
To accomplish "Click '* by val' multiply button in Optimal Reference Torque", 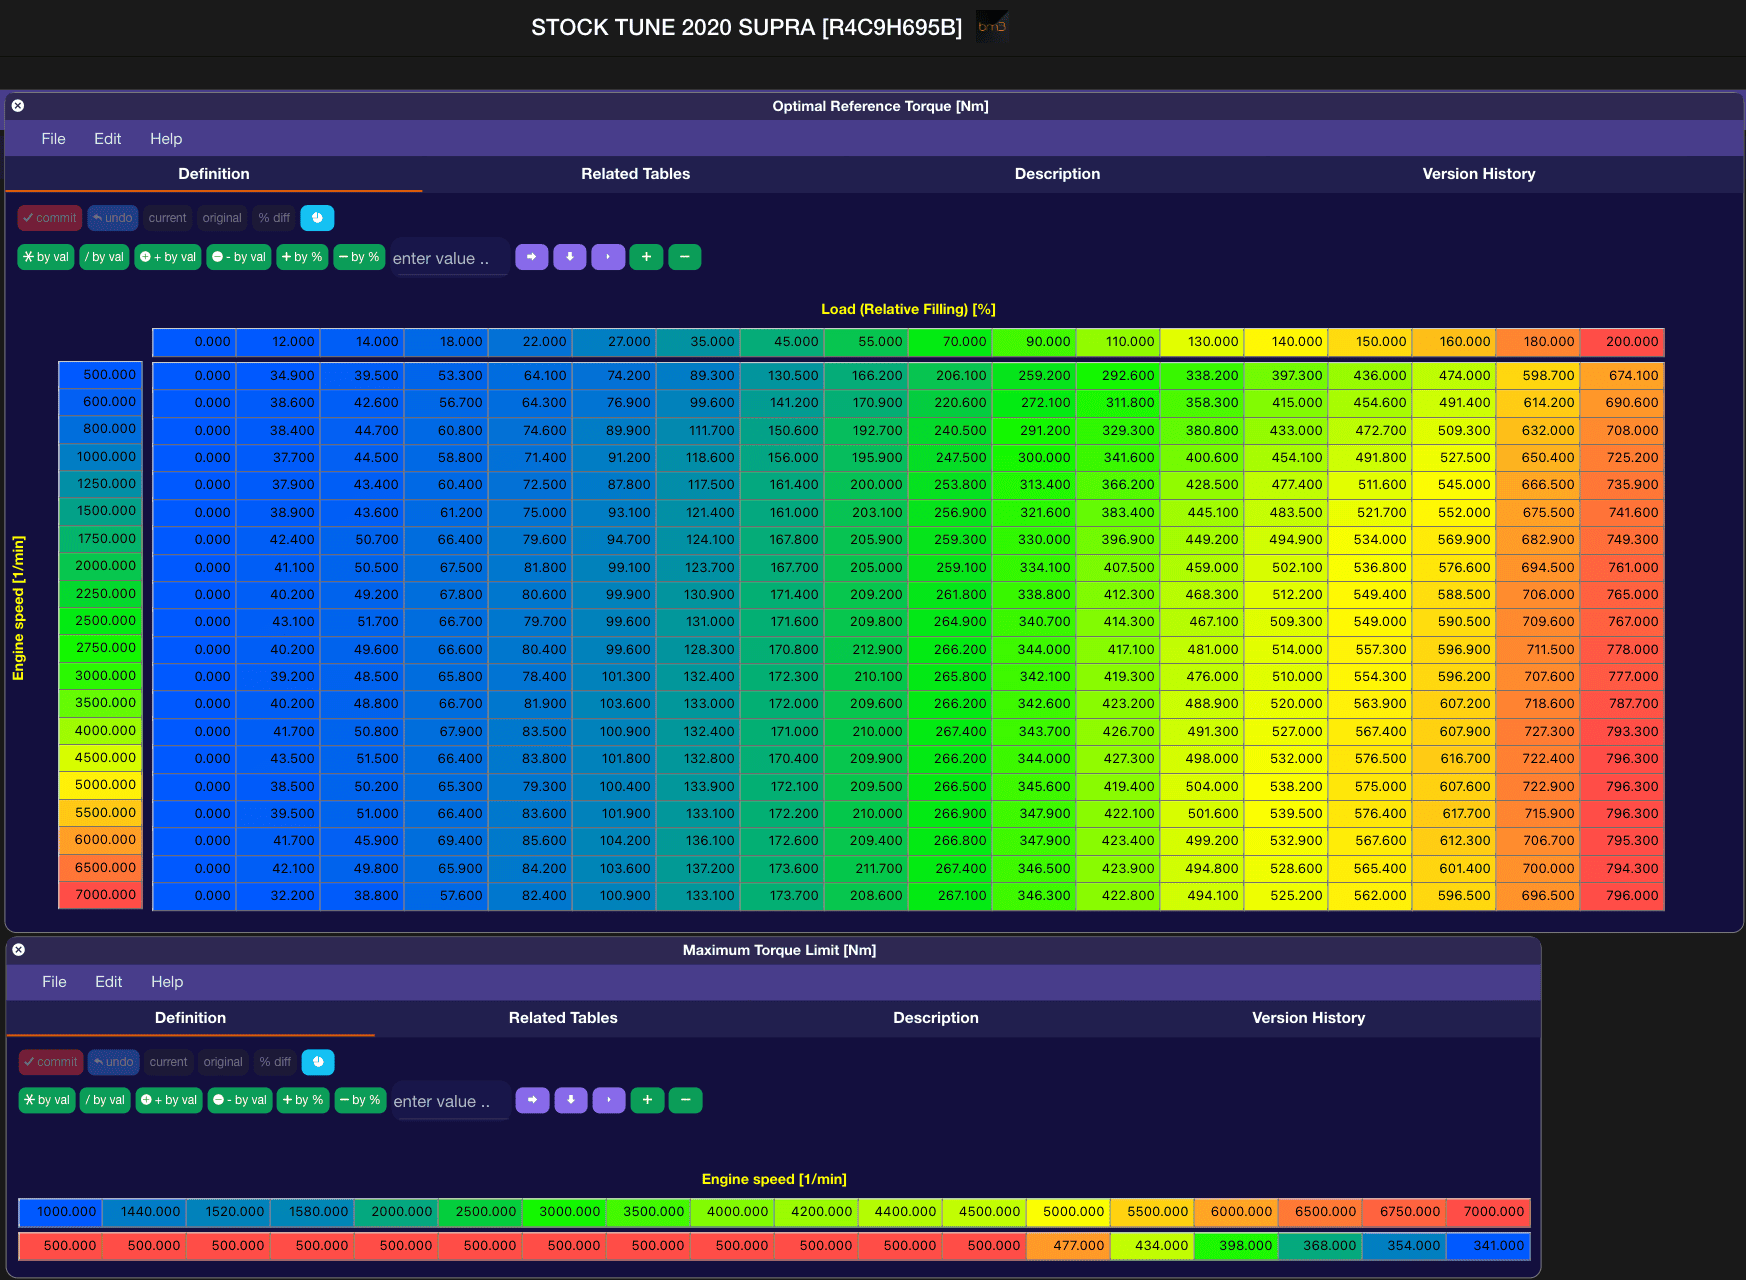I will point(46,257).
